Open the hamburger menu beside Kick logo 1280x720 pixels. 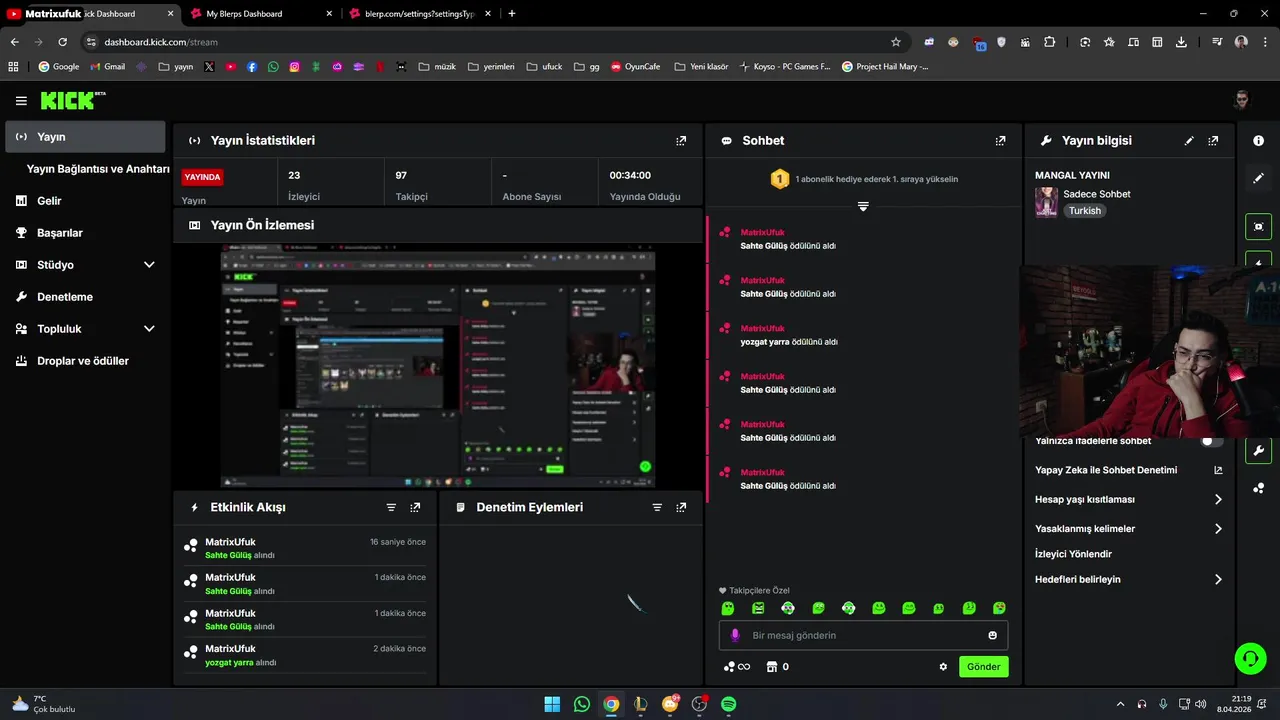point(21,101)
